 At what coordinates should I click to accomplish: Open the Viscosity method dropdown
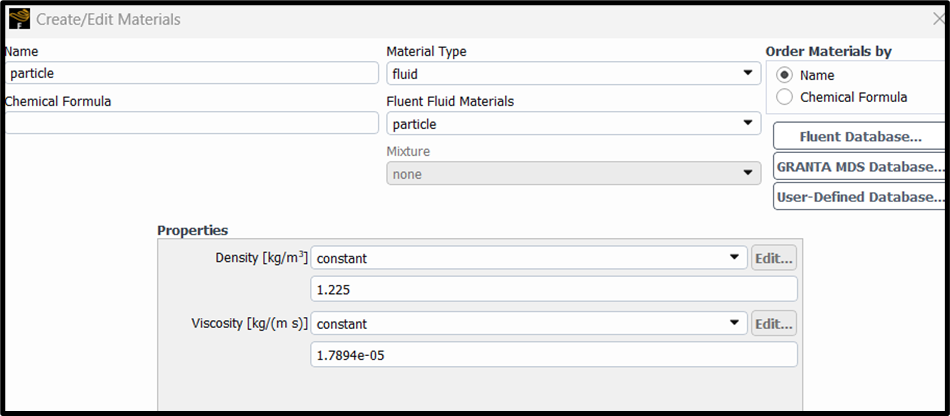tap(528, 324)
